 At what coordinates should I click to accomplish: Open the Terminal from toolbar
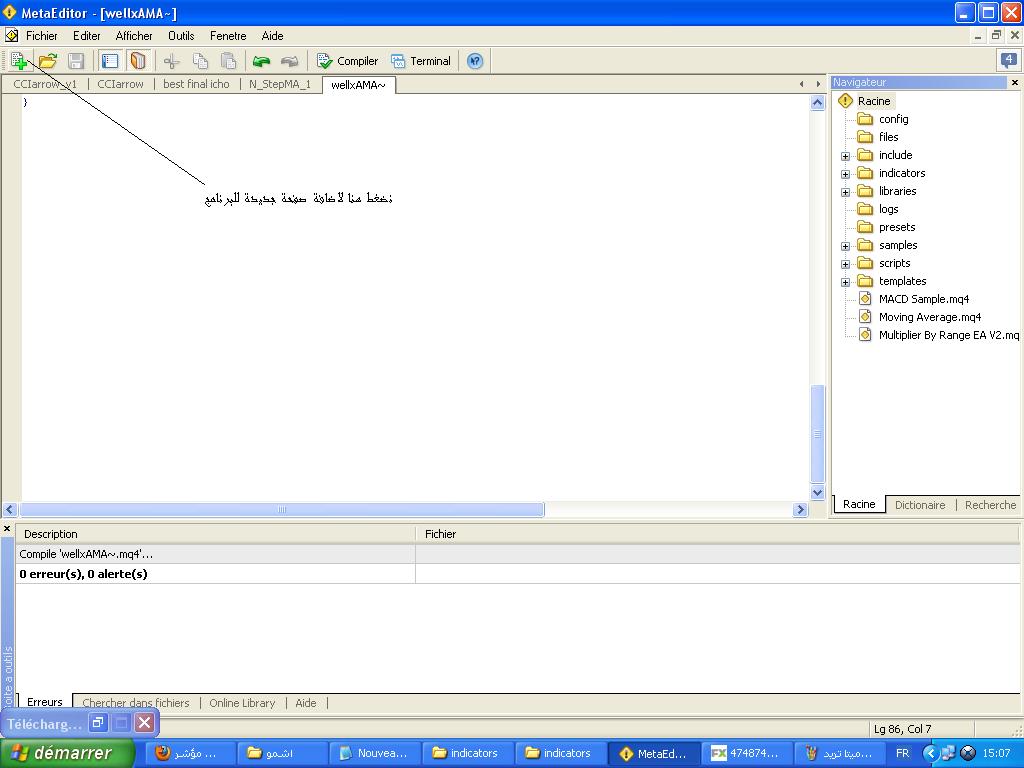(x=420, y=61)
